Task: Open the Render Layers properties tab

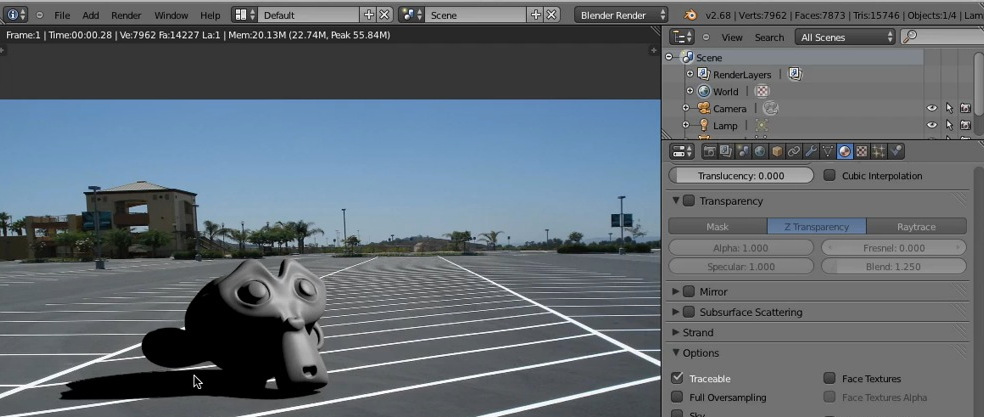Action: (x=726, y=151)
